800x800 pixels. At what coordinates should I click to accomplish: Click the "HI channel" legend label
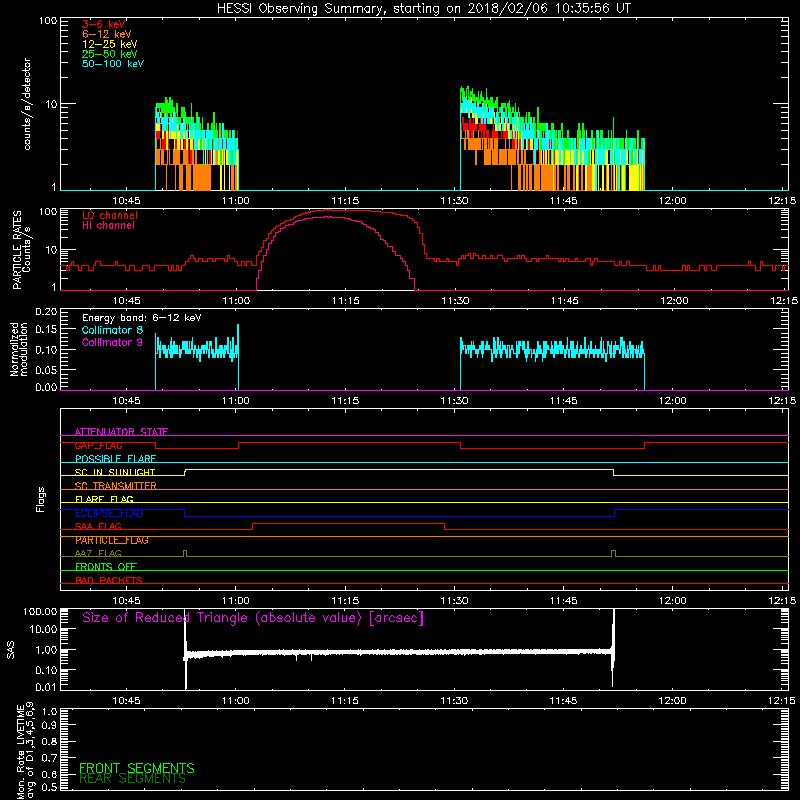point(108,226)
